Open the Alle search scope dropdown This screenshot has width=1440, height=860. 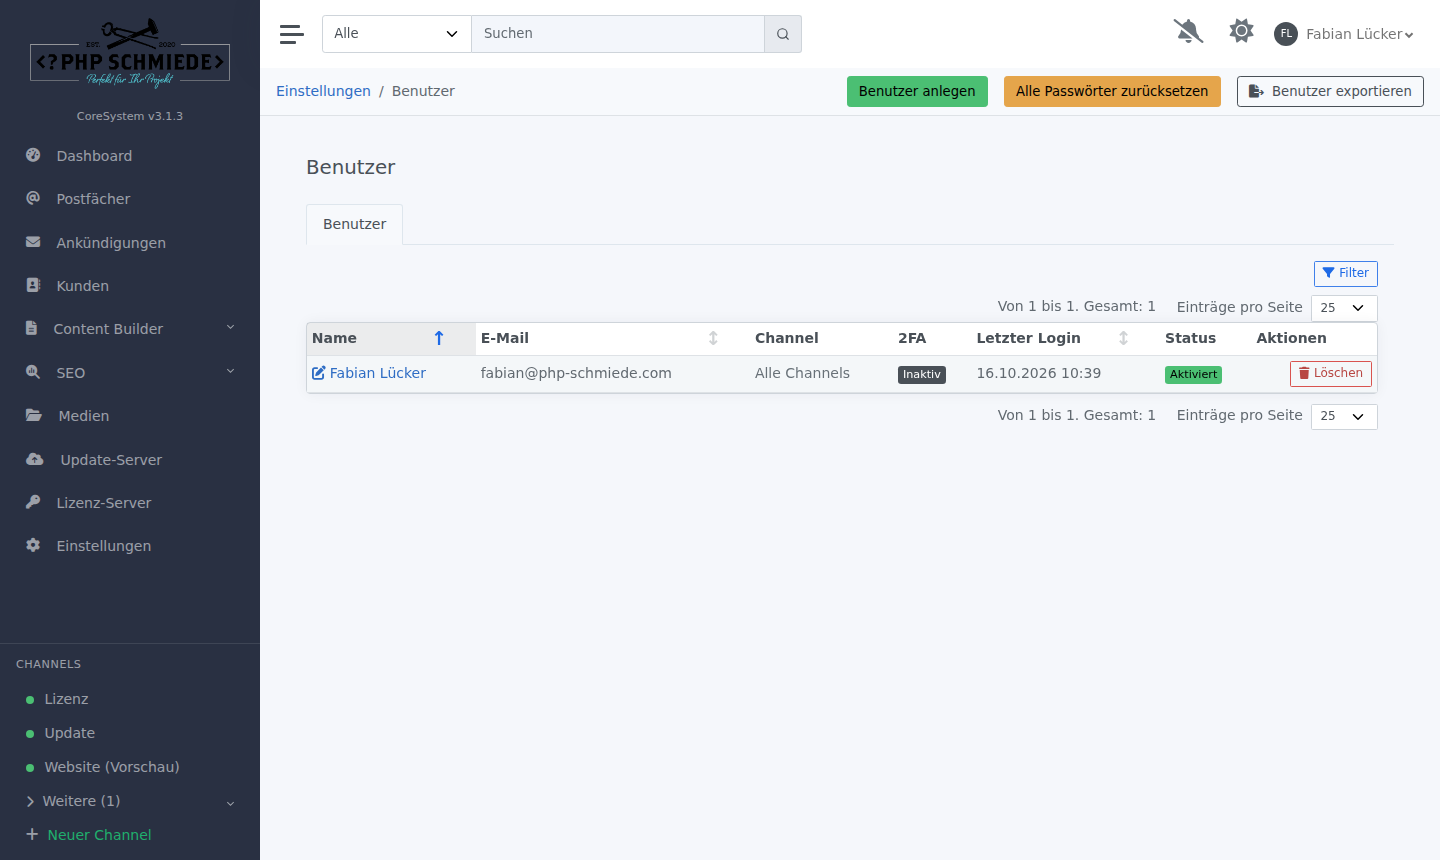(x=397, y=34)
